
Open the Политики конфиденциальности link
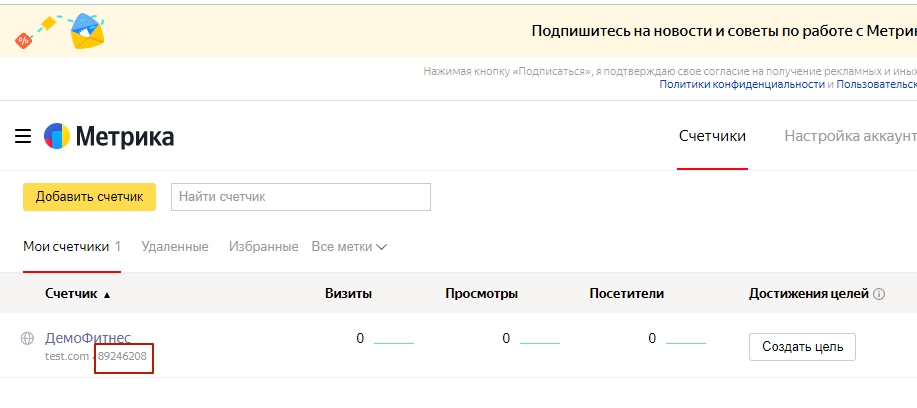(742, 84)
